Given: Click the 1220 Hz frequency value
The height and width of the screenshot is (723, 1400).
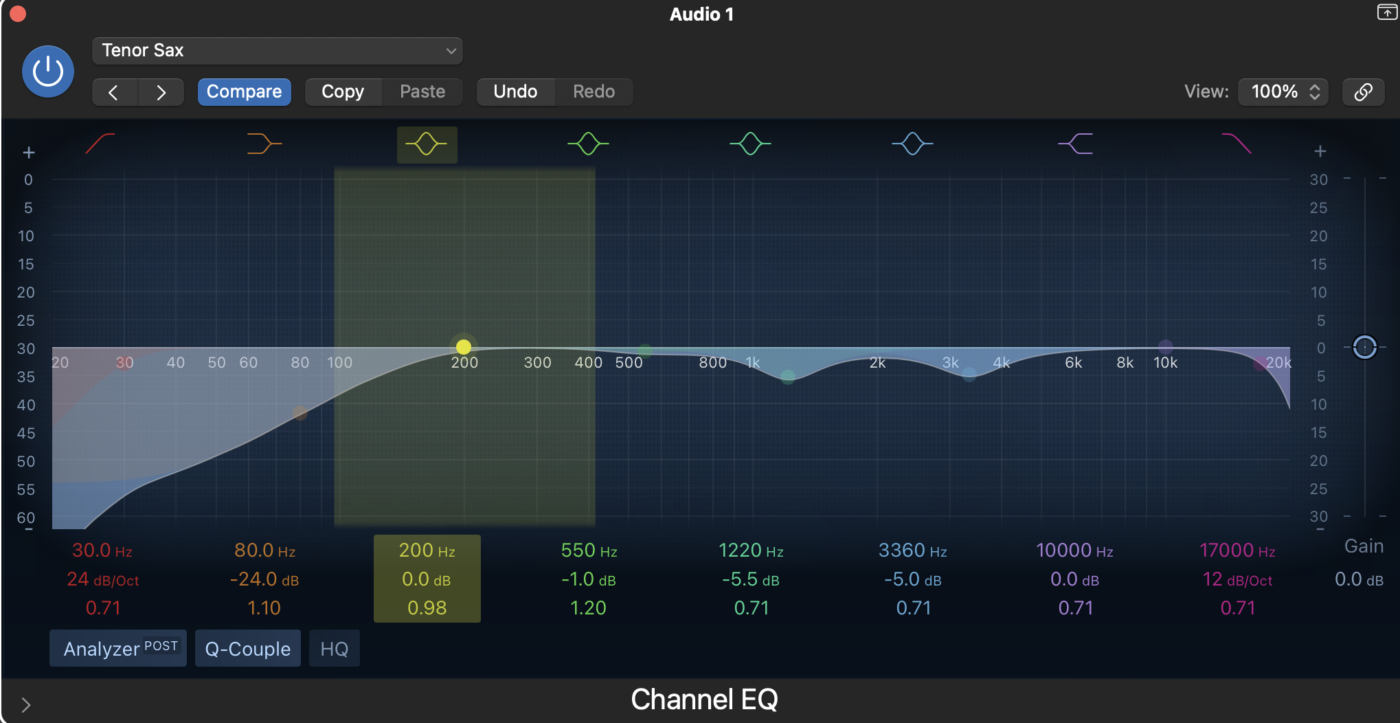Looking at the screenshot, I should (751, 550).
